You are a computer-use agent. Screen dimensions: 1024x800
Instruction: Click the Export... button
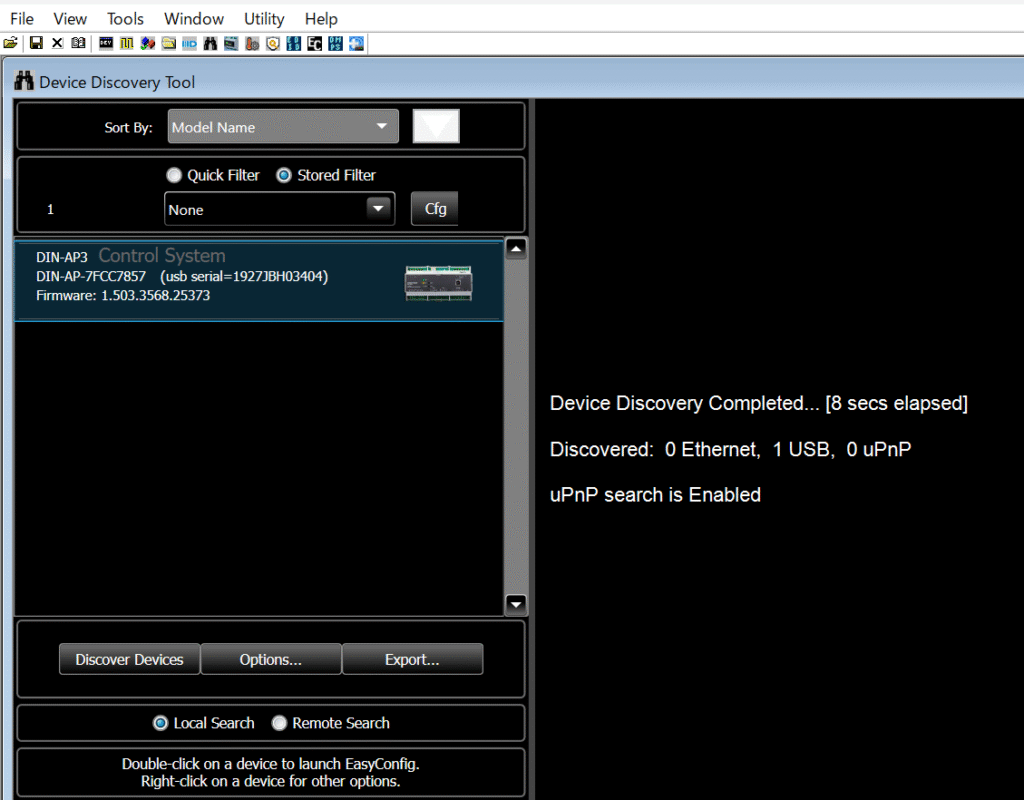click(x=412, y=659)
